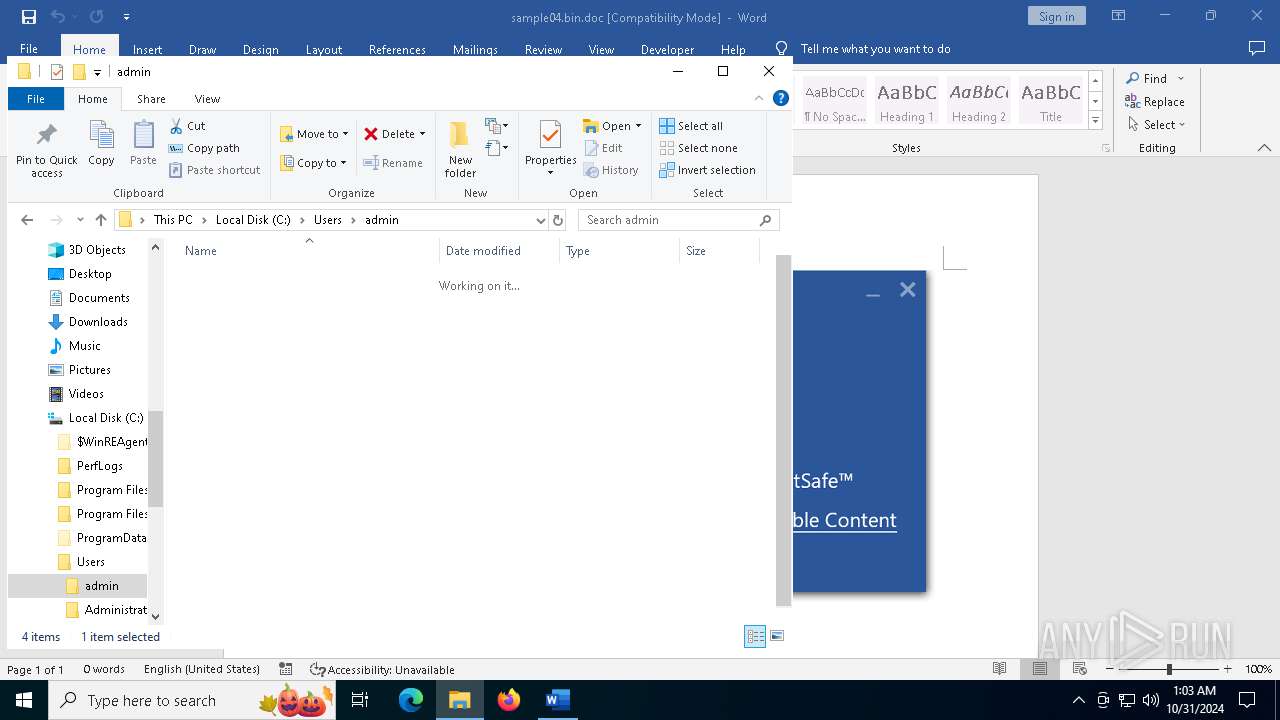Viewport: 1280px width, 720px height.
Task: Open Word Select dropdown
Action: pos(1156,125)
